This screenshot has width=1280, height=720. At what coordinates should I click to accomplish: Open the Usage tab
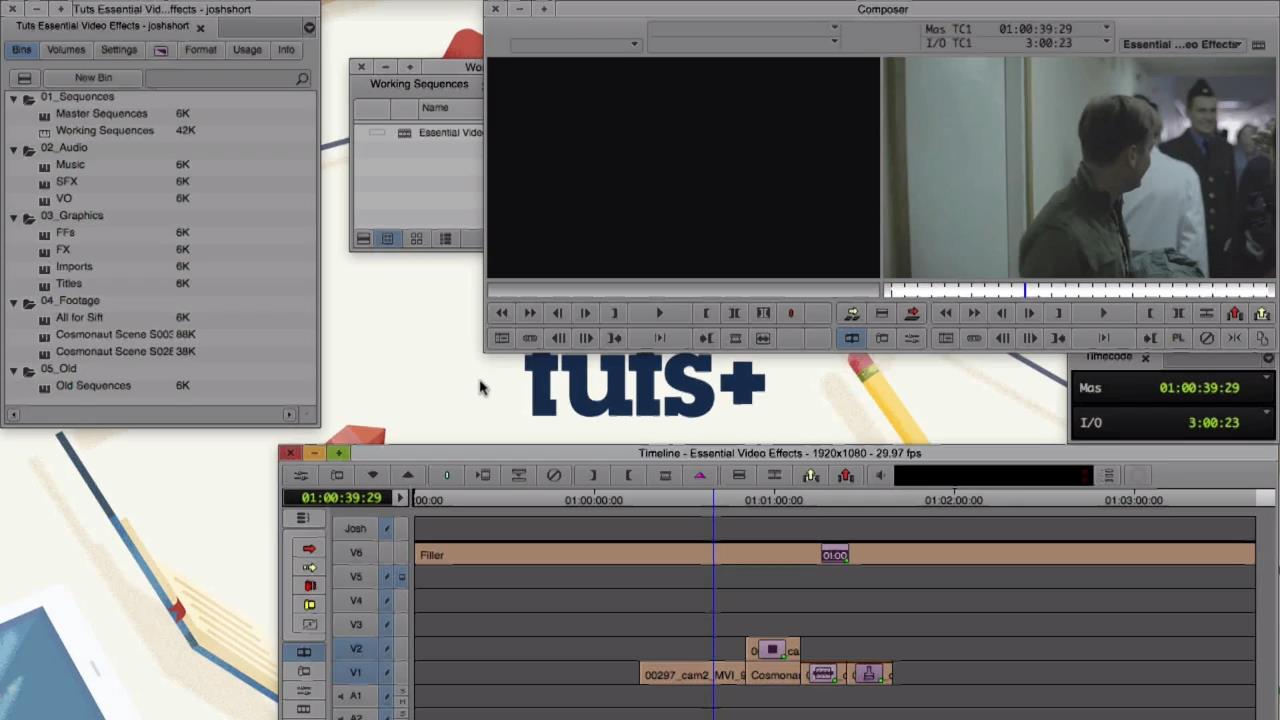(x=247, y=50)
